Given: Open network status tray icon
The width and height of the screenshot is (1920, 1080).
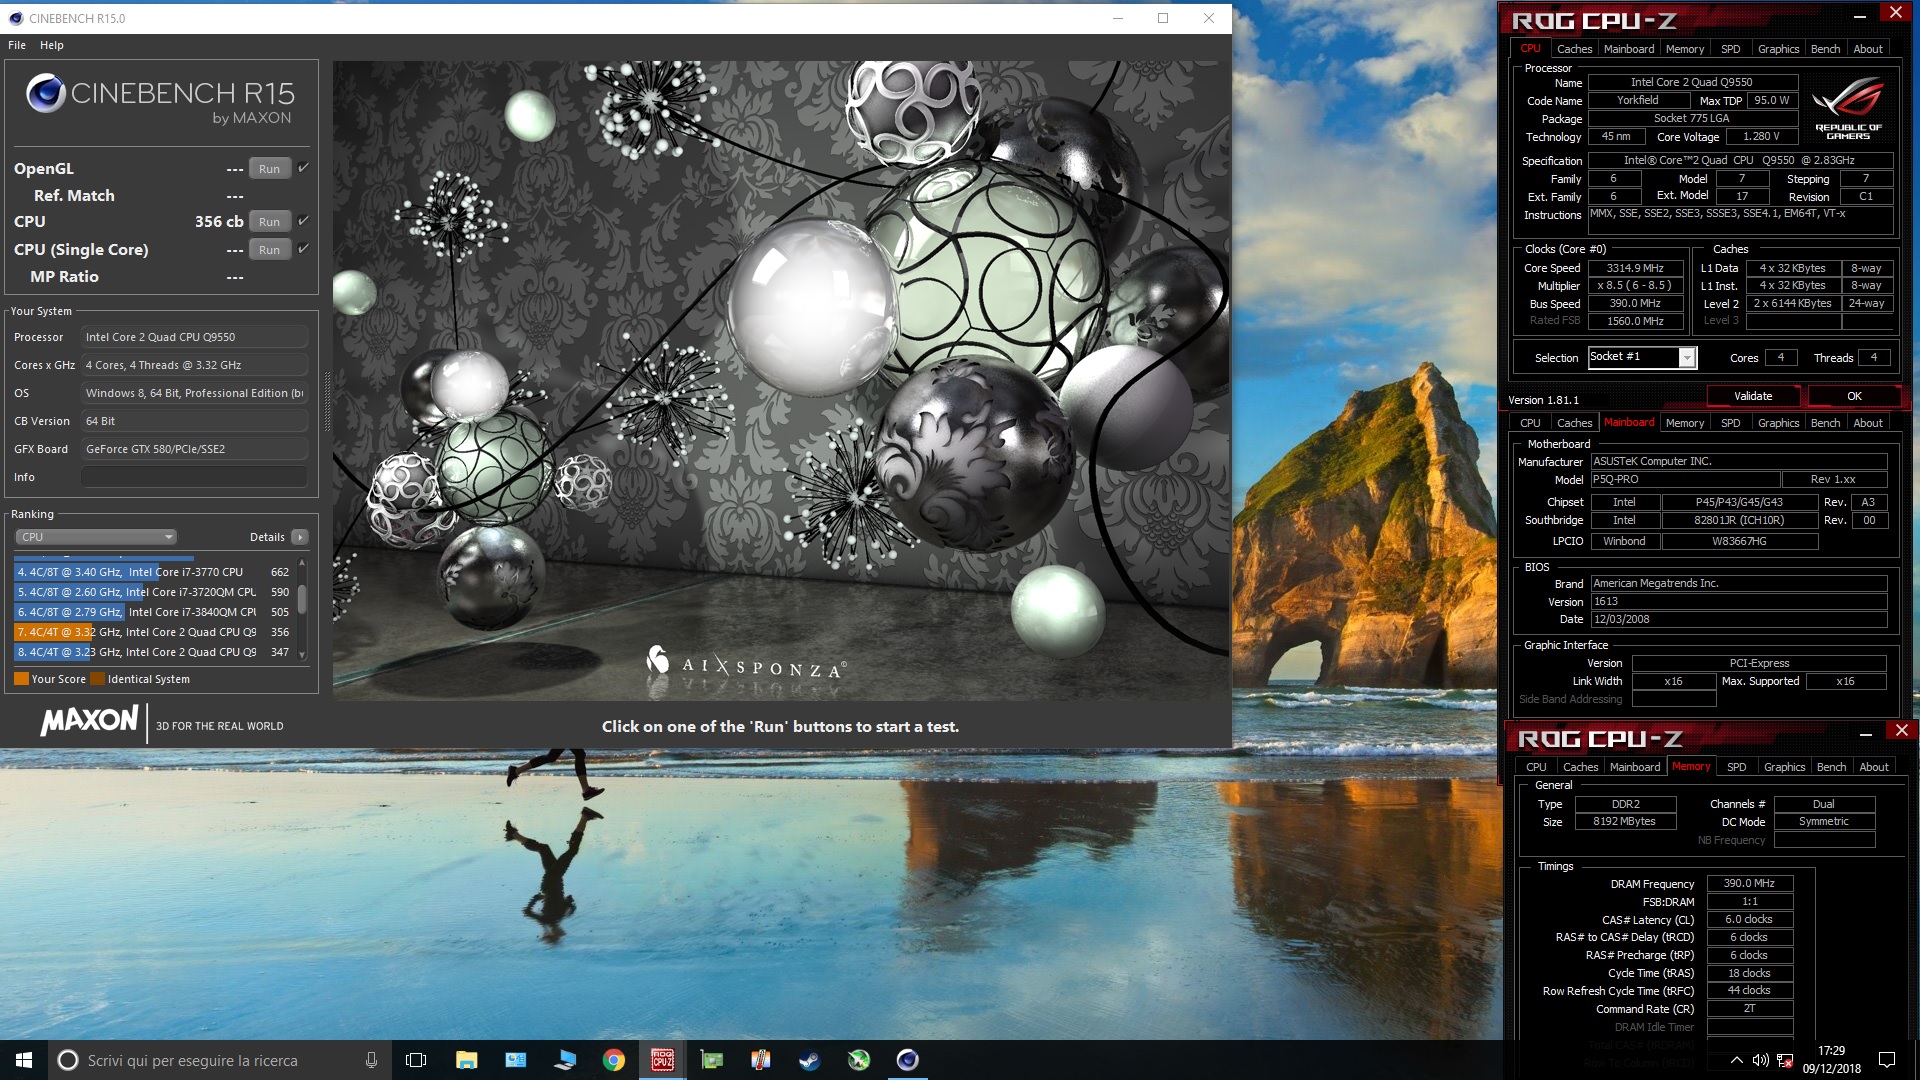Looking at the screenshot, I should tap(1785, 1060).
